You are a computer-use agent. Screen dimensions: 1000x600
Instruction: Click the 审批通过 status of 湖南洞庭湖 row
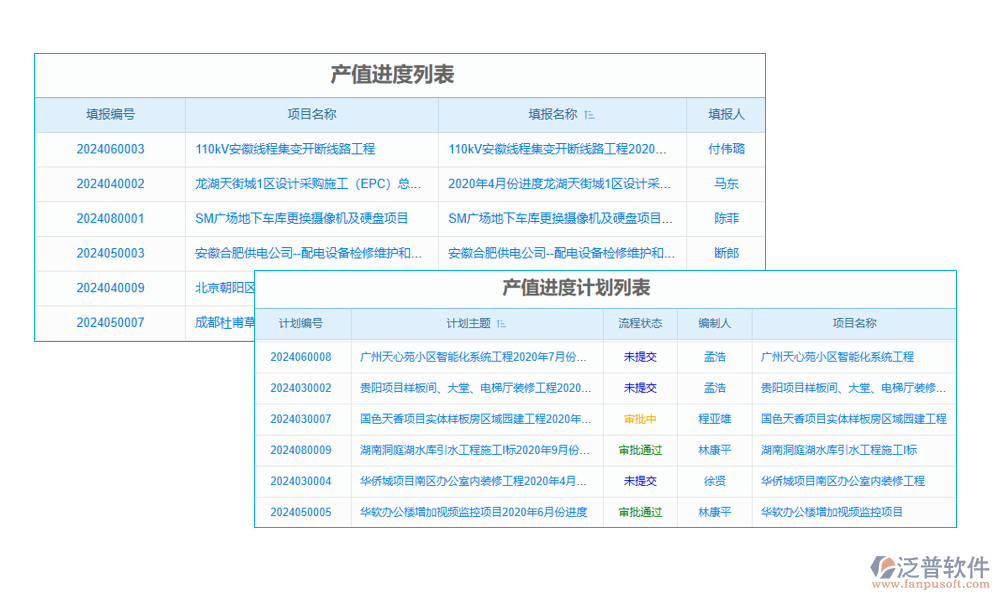coord(639,450)
